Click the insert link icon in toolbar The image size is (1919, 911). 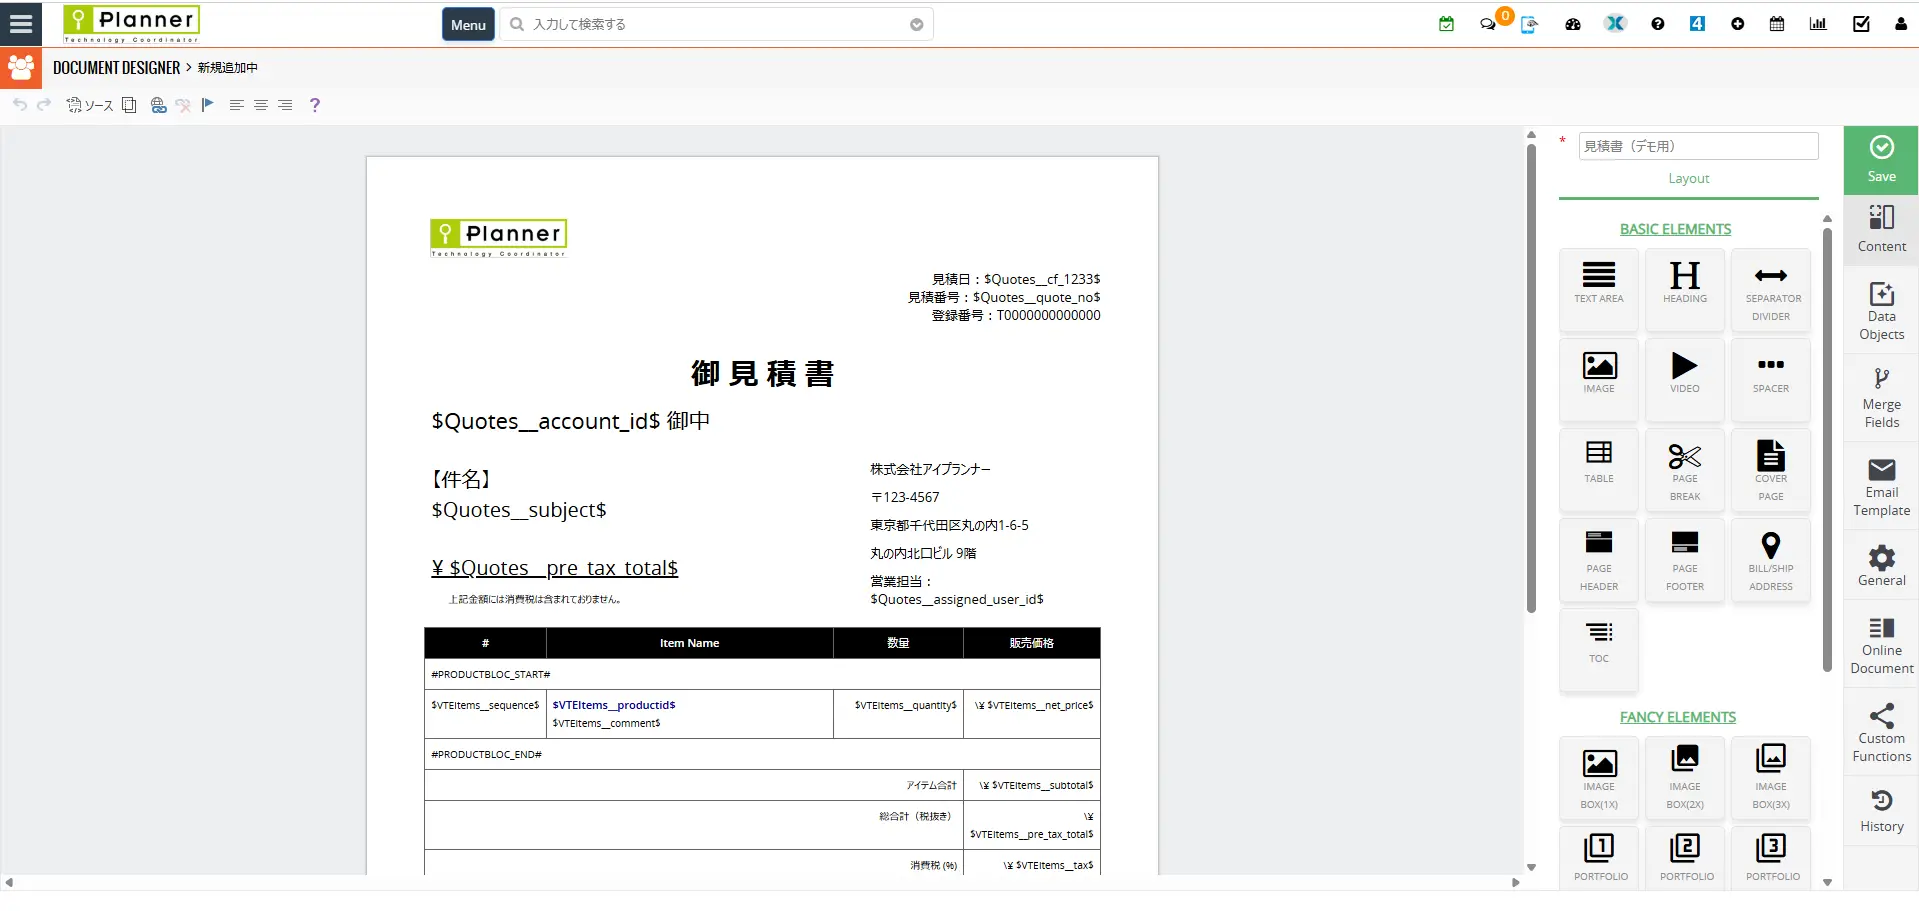pos(158,105)
